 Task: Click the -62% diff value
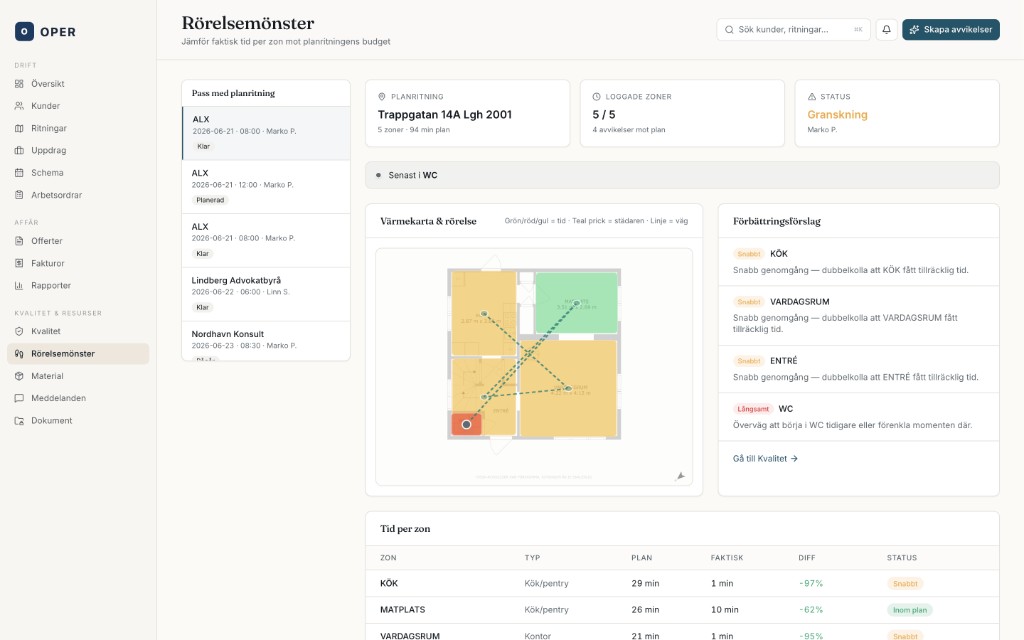click(x=810, y=609)
